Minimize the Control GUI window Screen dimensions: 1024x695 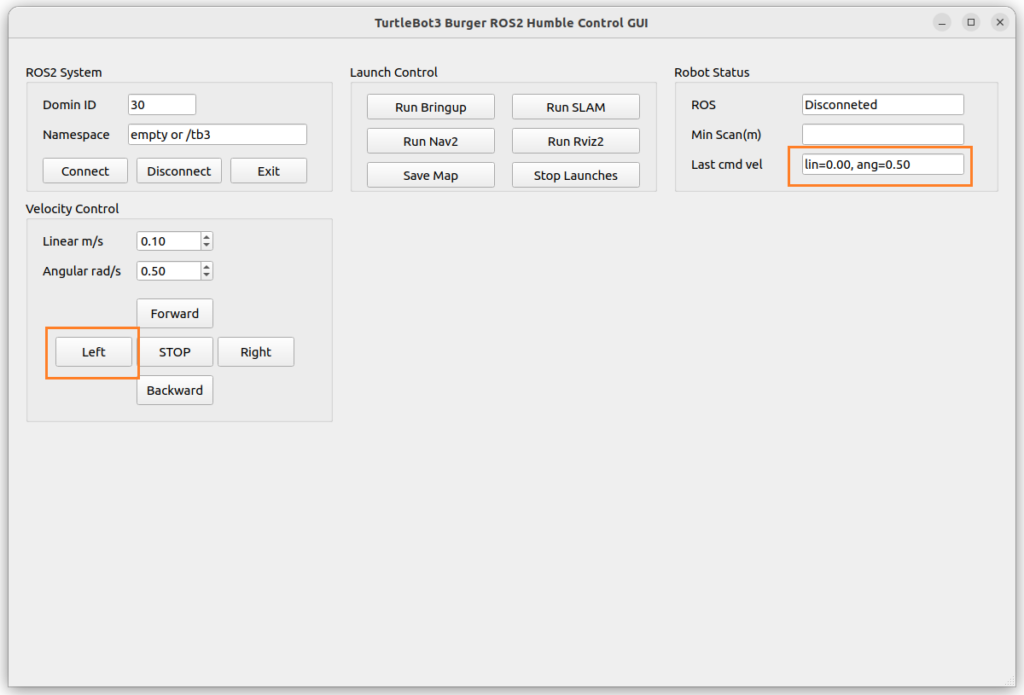[x=942, y=22]
